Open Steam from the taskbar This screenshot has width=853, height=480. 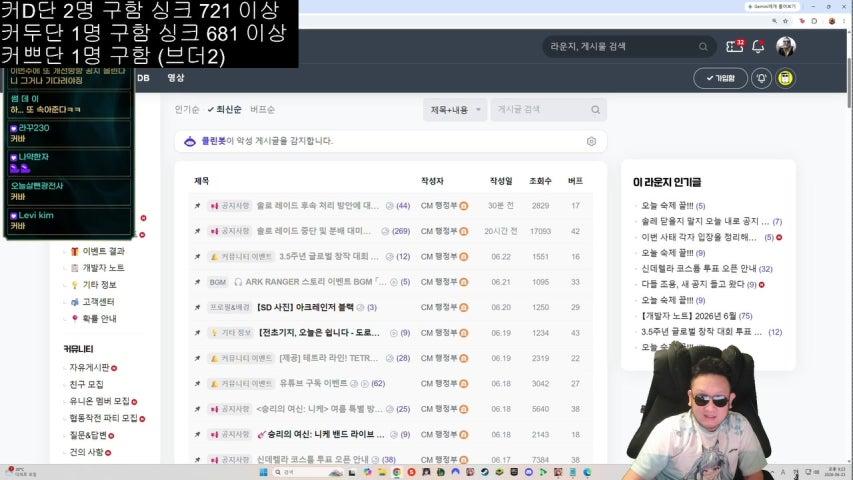484,472
